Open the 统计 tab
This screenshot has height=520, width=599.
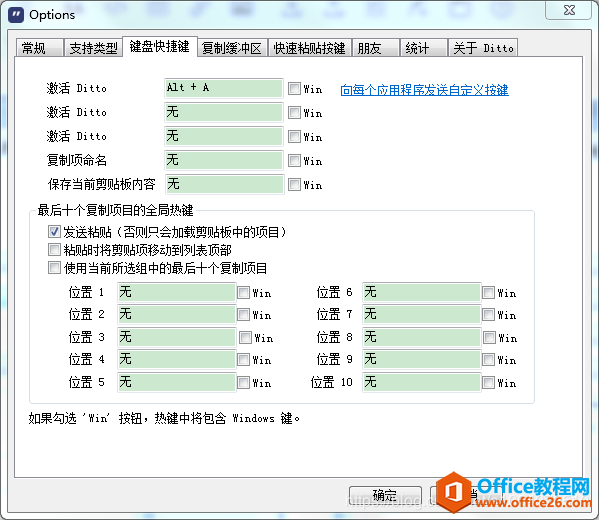pos(423,48)
